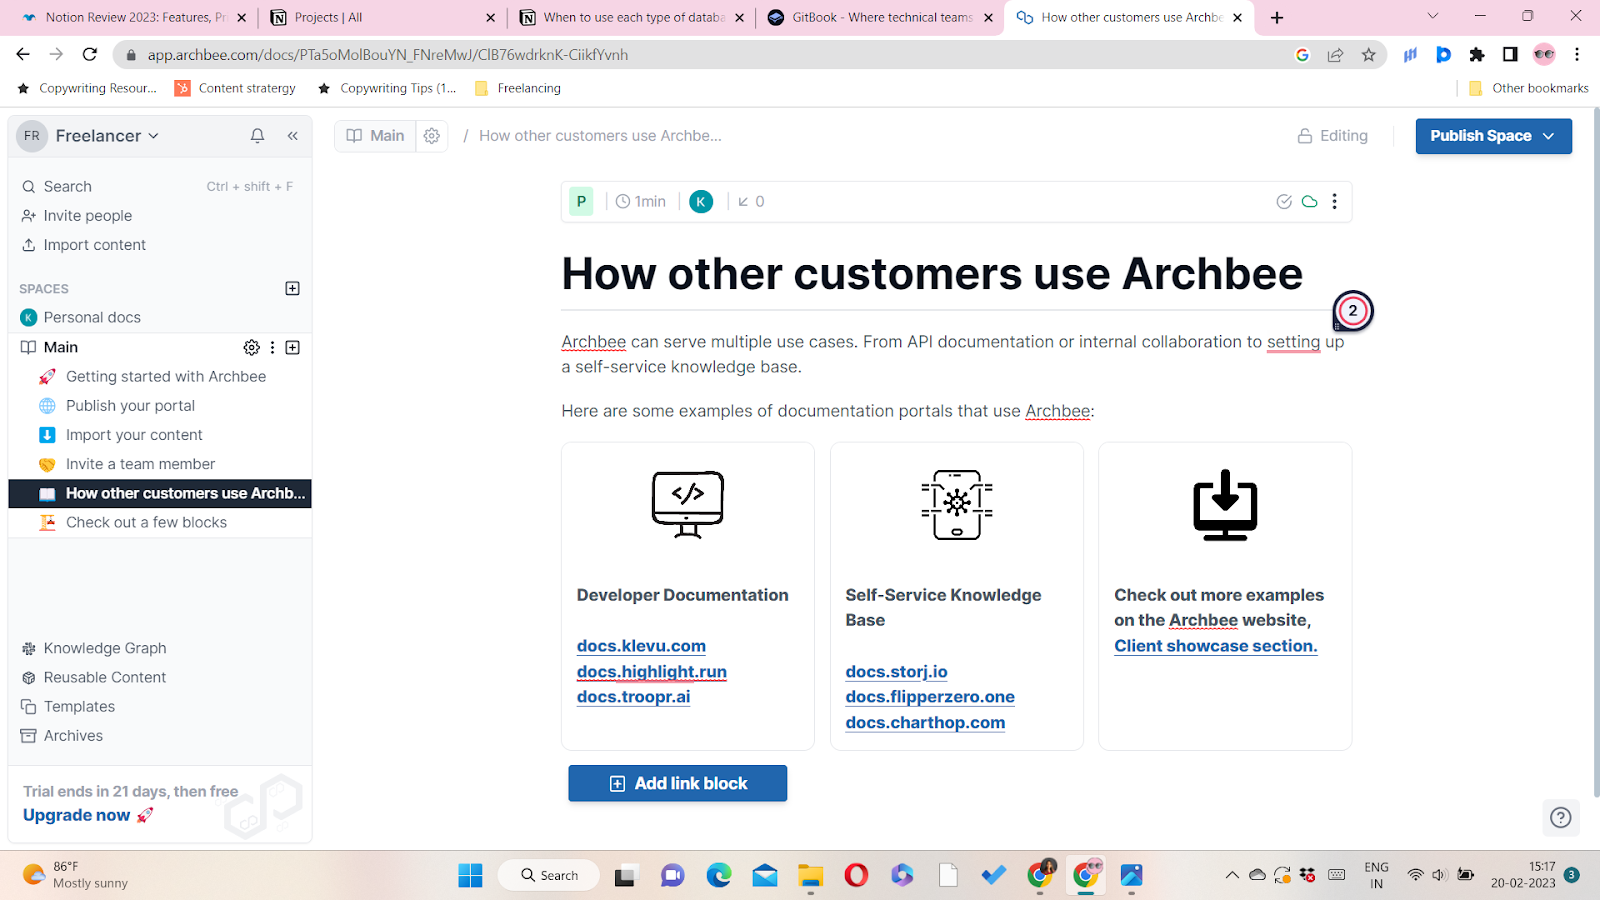Viewport: 1600px width, 900px height.
Task: Open the browser tab list chevron
Action: coord(1431,17)
